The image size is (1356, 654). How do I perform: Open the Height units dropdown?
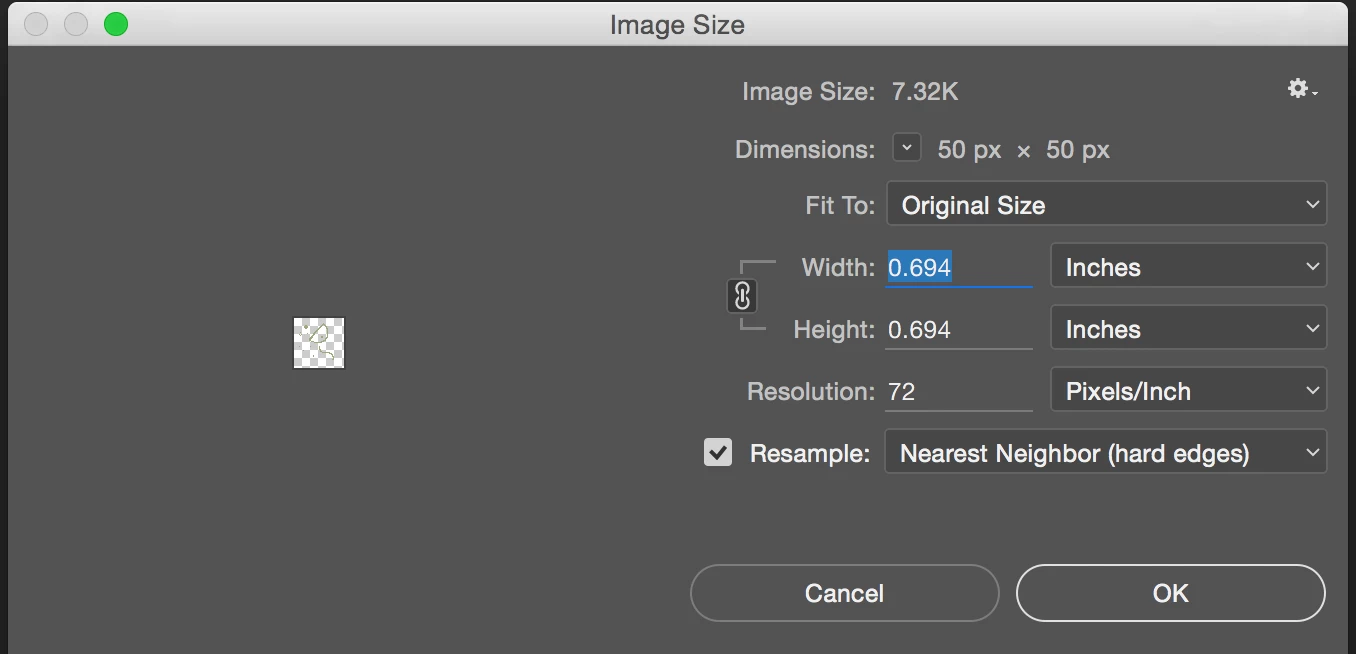click(x=1188, y=329)
